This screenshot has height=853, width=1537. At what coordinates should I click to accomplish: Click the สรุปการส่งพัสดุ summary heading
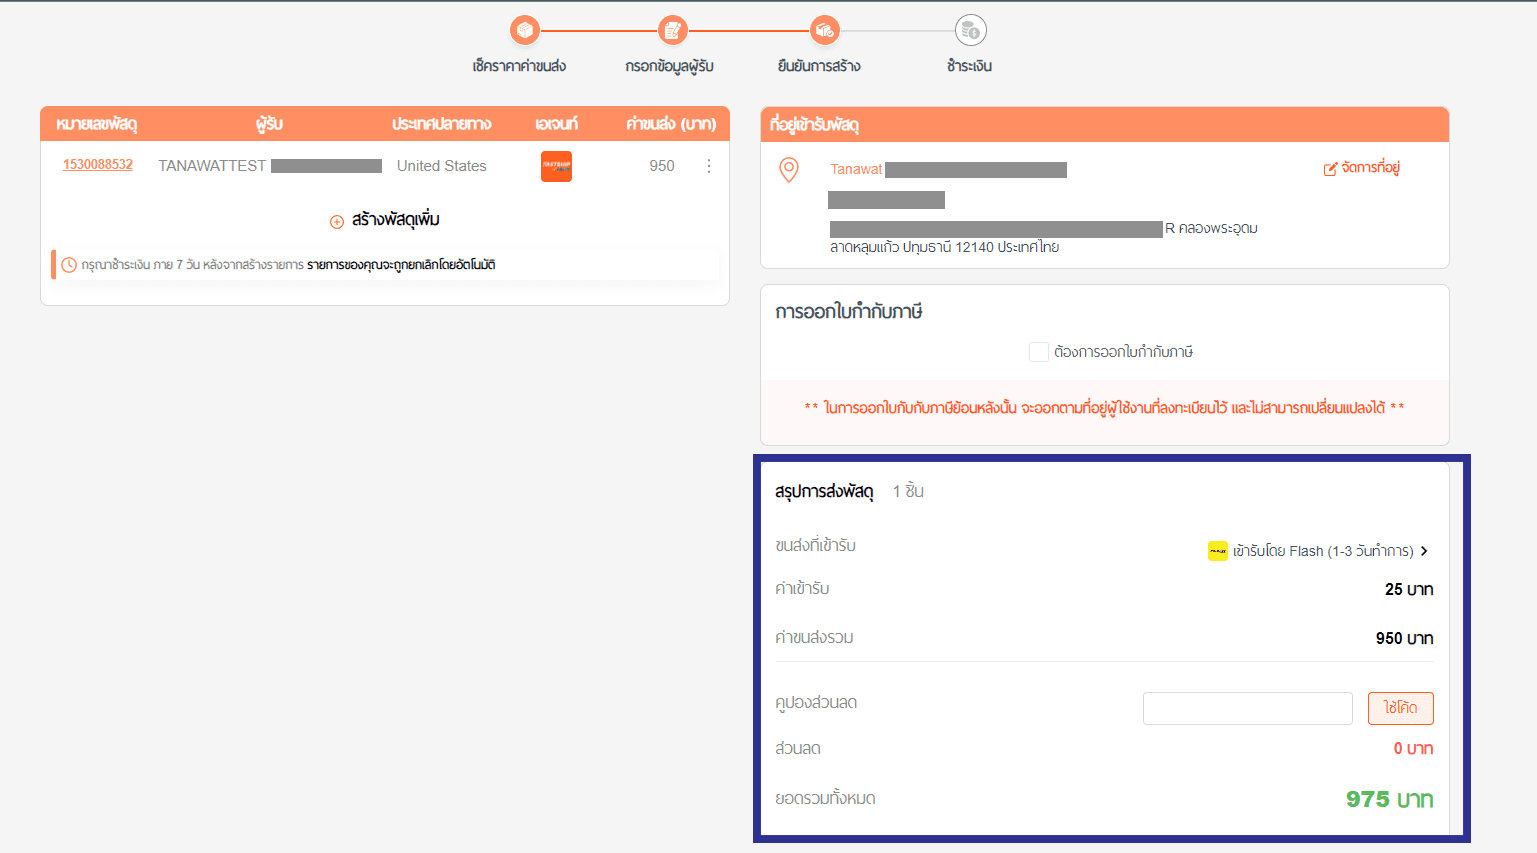click(824, 491)
